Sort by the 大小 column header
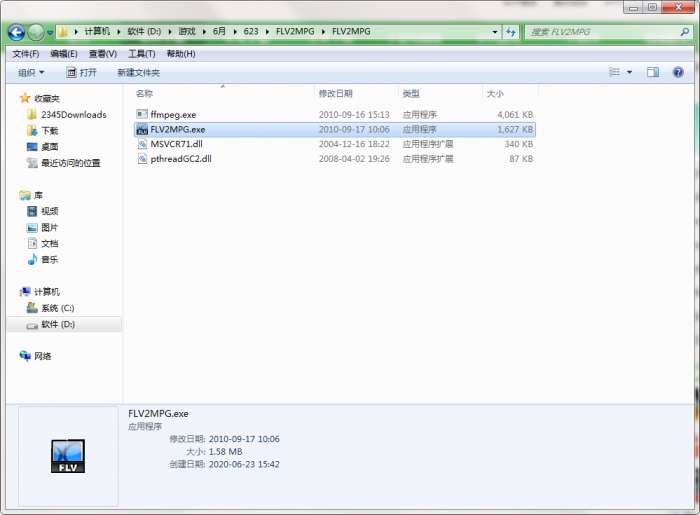The width and height of the screenshot is (700, 515). coord(495,93)
